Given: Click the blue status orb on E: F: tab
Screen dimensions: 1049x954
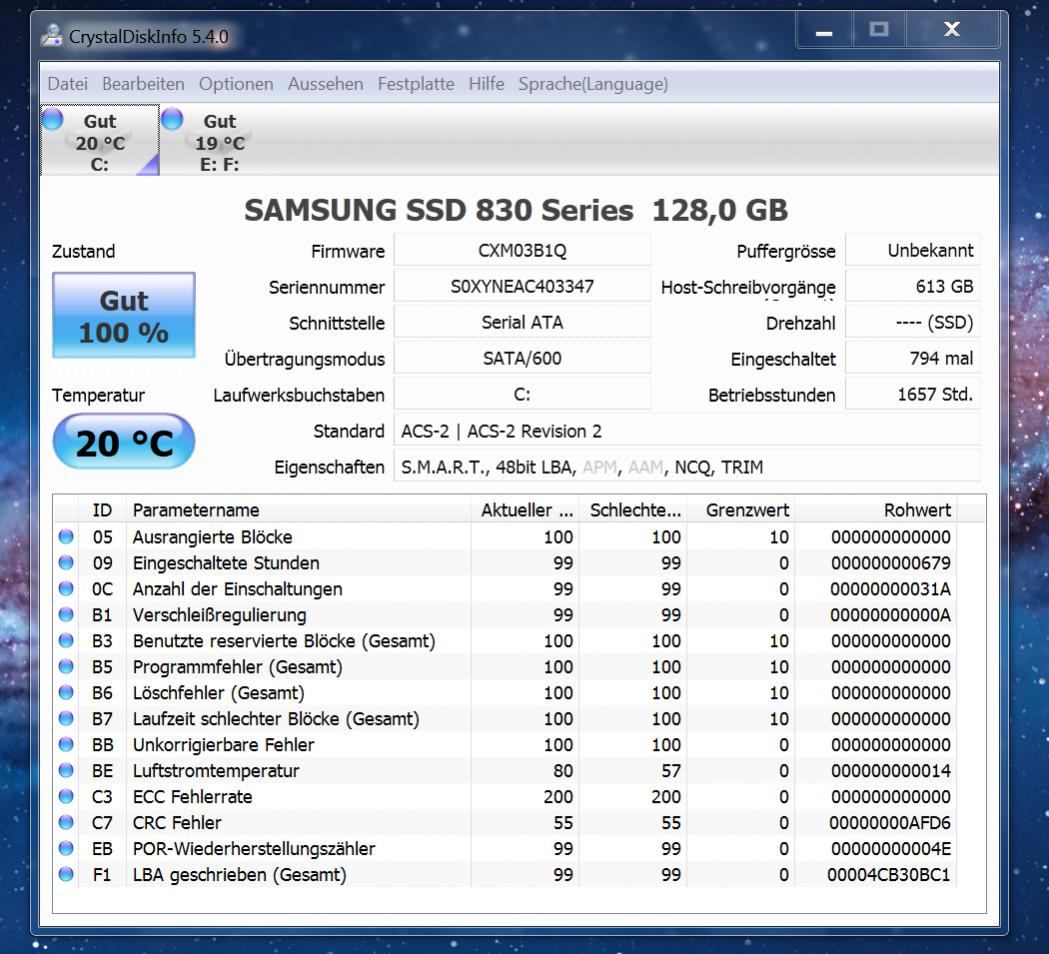Looking at the screenshot, I should click(x=172, y=119).
